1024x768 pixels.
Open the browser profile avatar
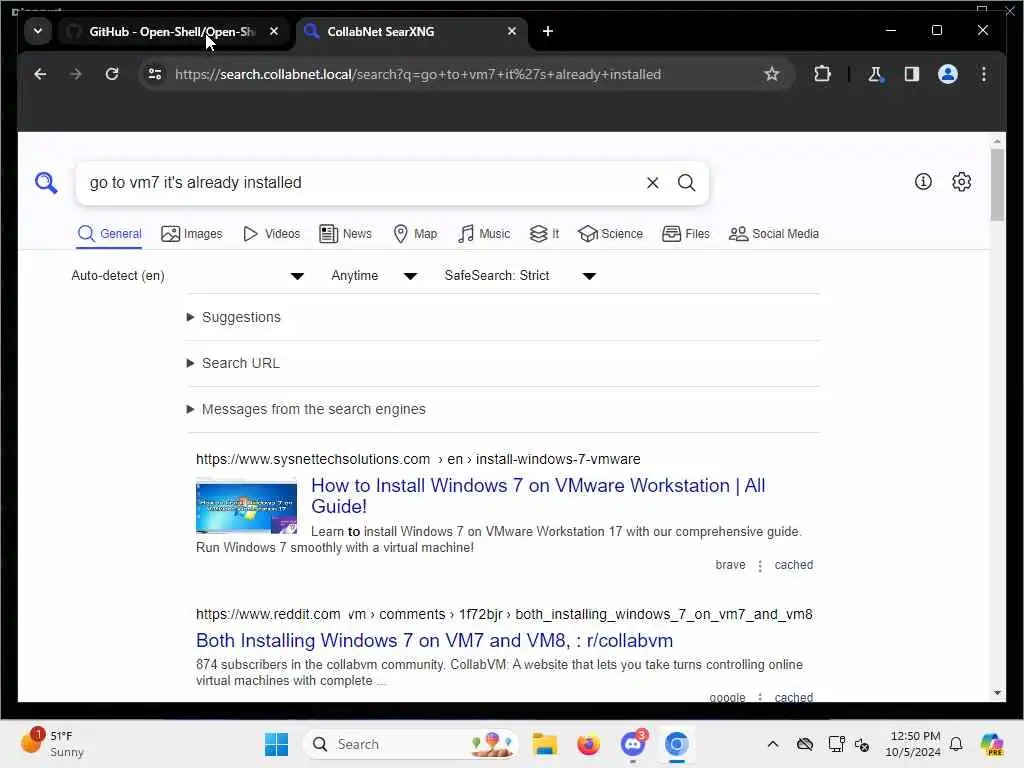point(948,74)
